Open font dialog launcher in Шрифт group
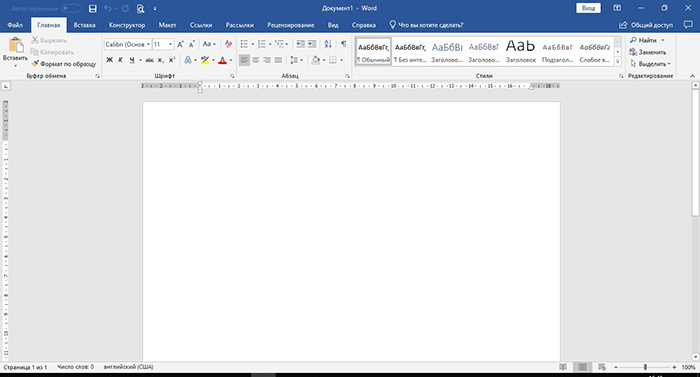The height and width of the screenshot is (377, 700). pyautogui.click(x=232, y=76)
